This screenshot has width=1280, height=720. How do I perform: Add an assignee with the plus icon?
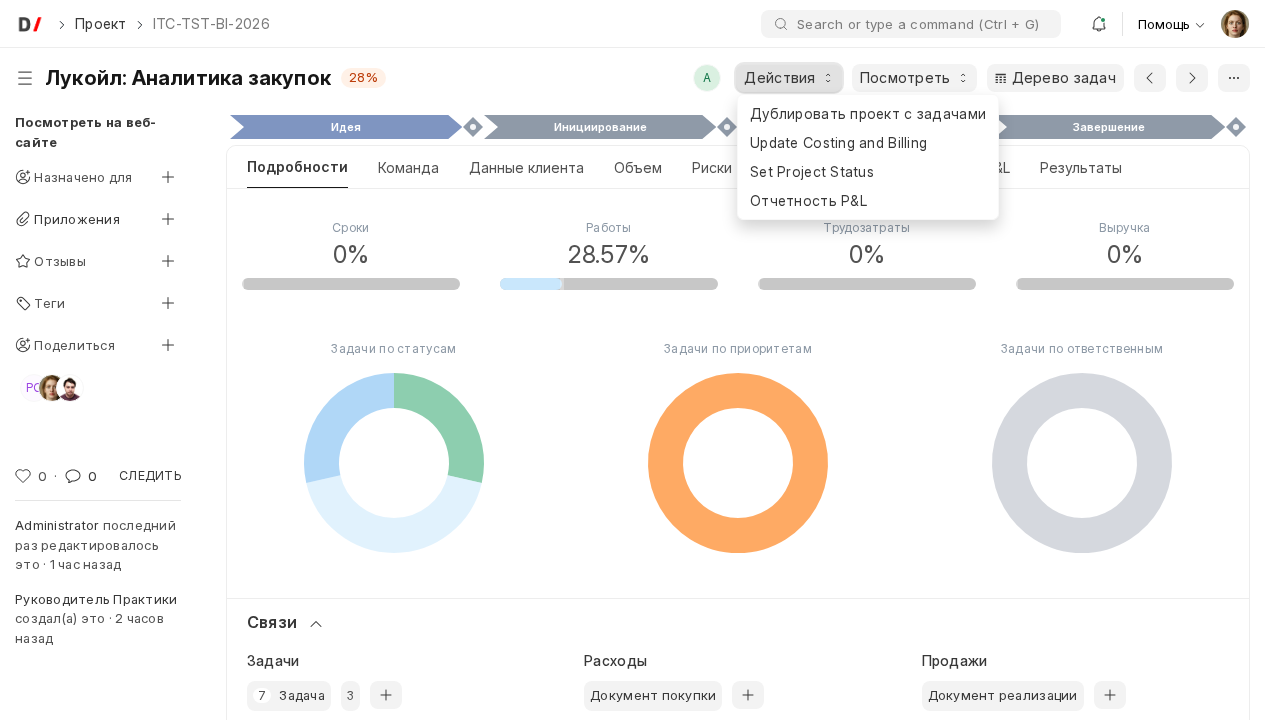tap(168, 177)
